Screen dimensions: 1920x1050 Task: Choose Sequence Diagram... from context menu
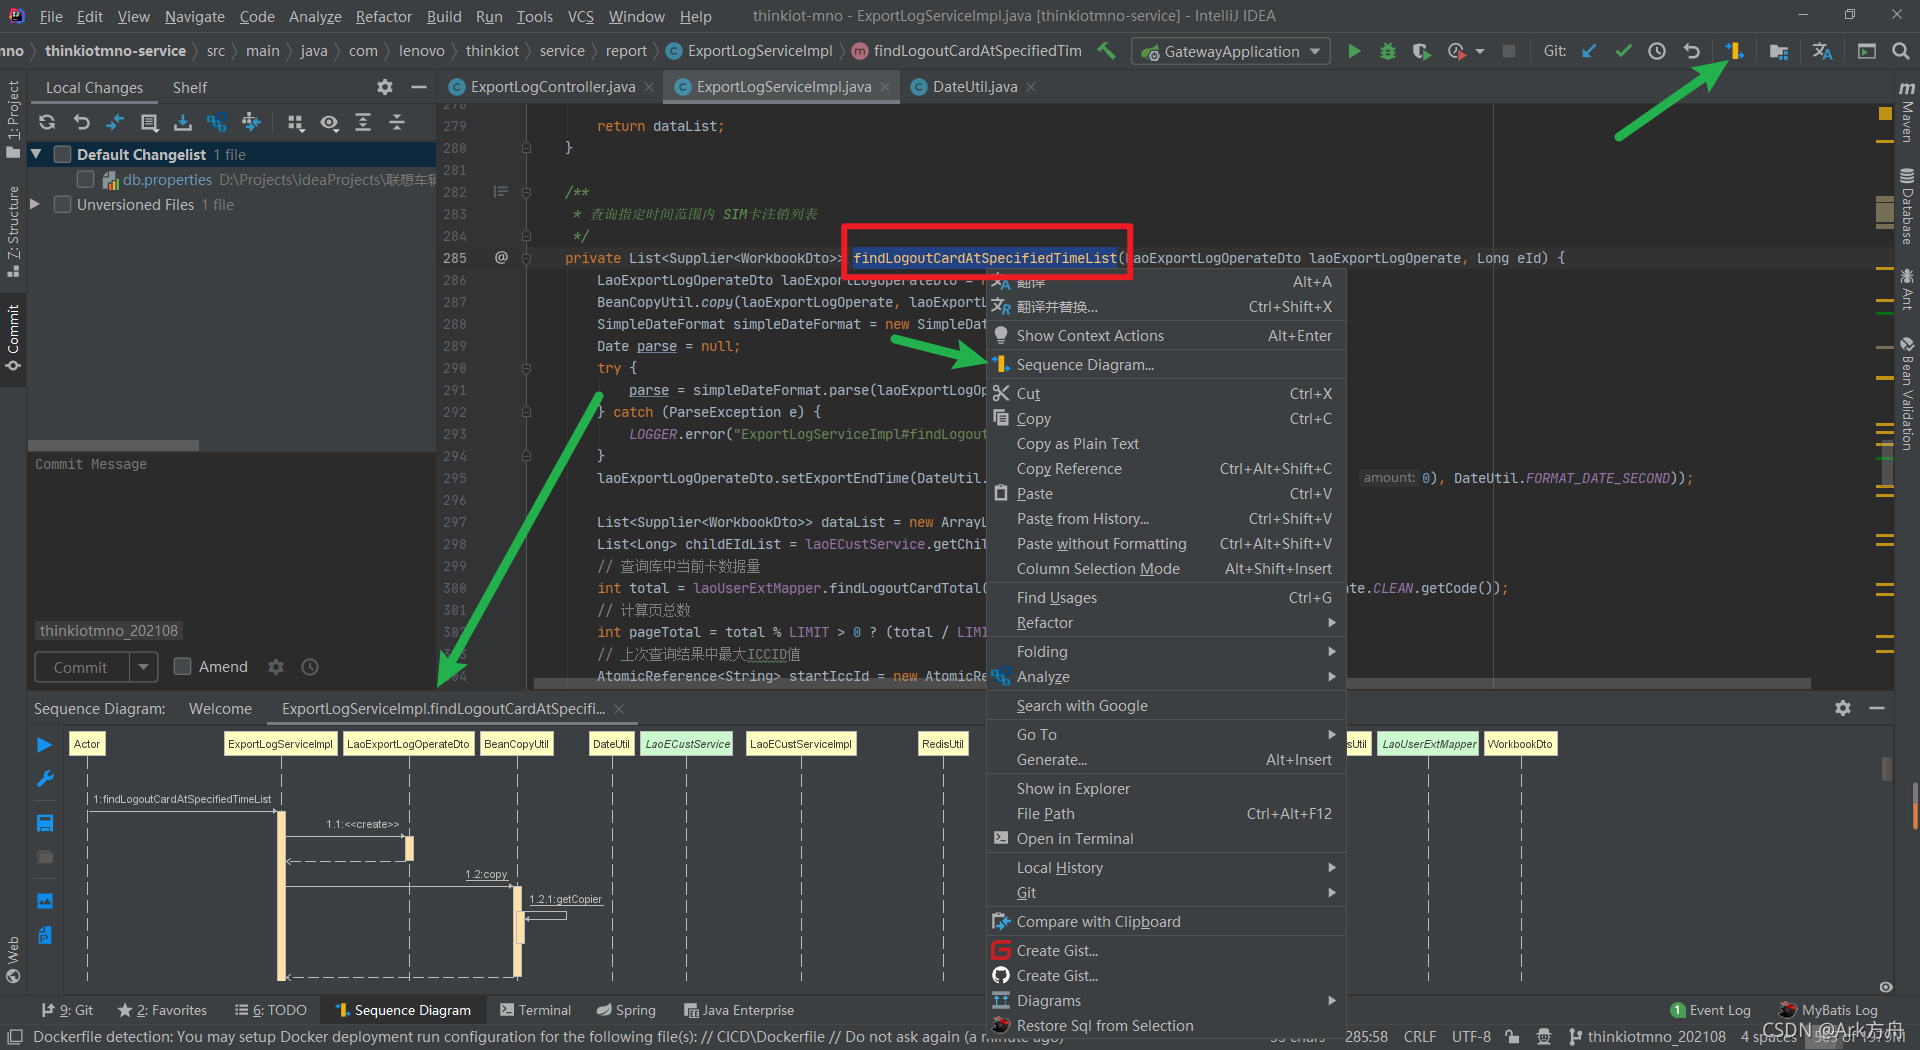click(x=1166, y=365)
